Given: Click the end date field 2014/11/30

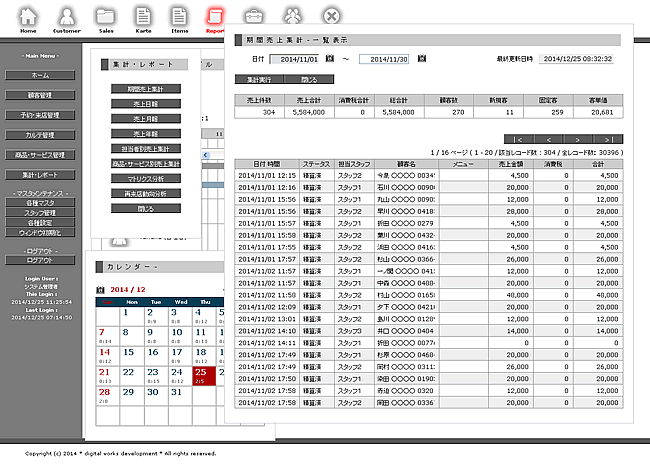Looking at the screenshot, I should point(384,59).
